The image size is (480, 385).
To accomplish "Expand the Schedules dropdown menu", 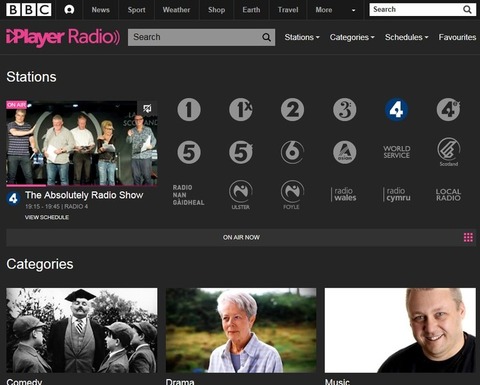I will point(407,37).
